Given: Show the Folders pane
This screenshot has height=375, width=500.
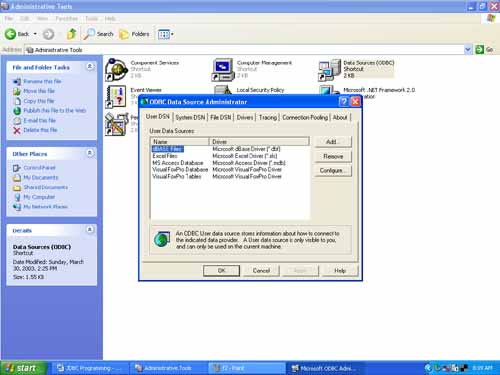Looking at the screenshot, I should tap(134, 34).
